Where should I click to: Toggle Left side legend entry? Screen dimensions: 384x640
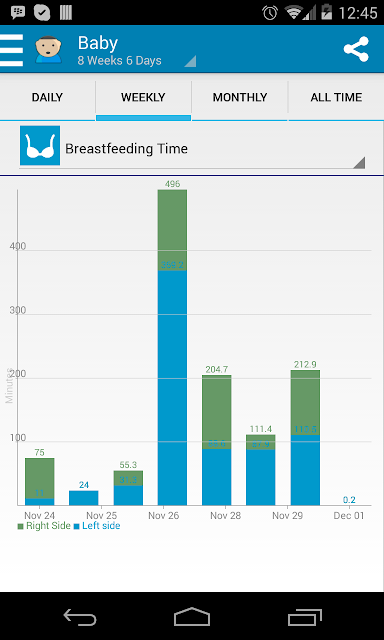pyautogui.click(x=97, y=526)
